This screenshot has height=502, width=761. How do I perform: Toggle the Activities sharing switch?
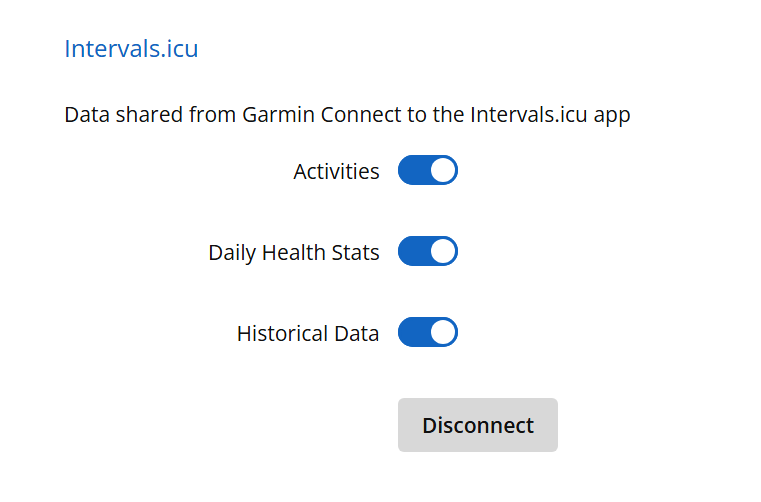pos(427,171)
